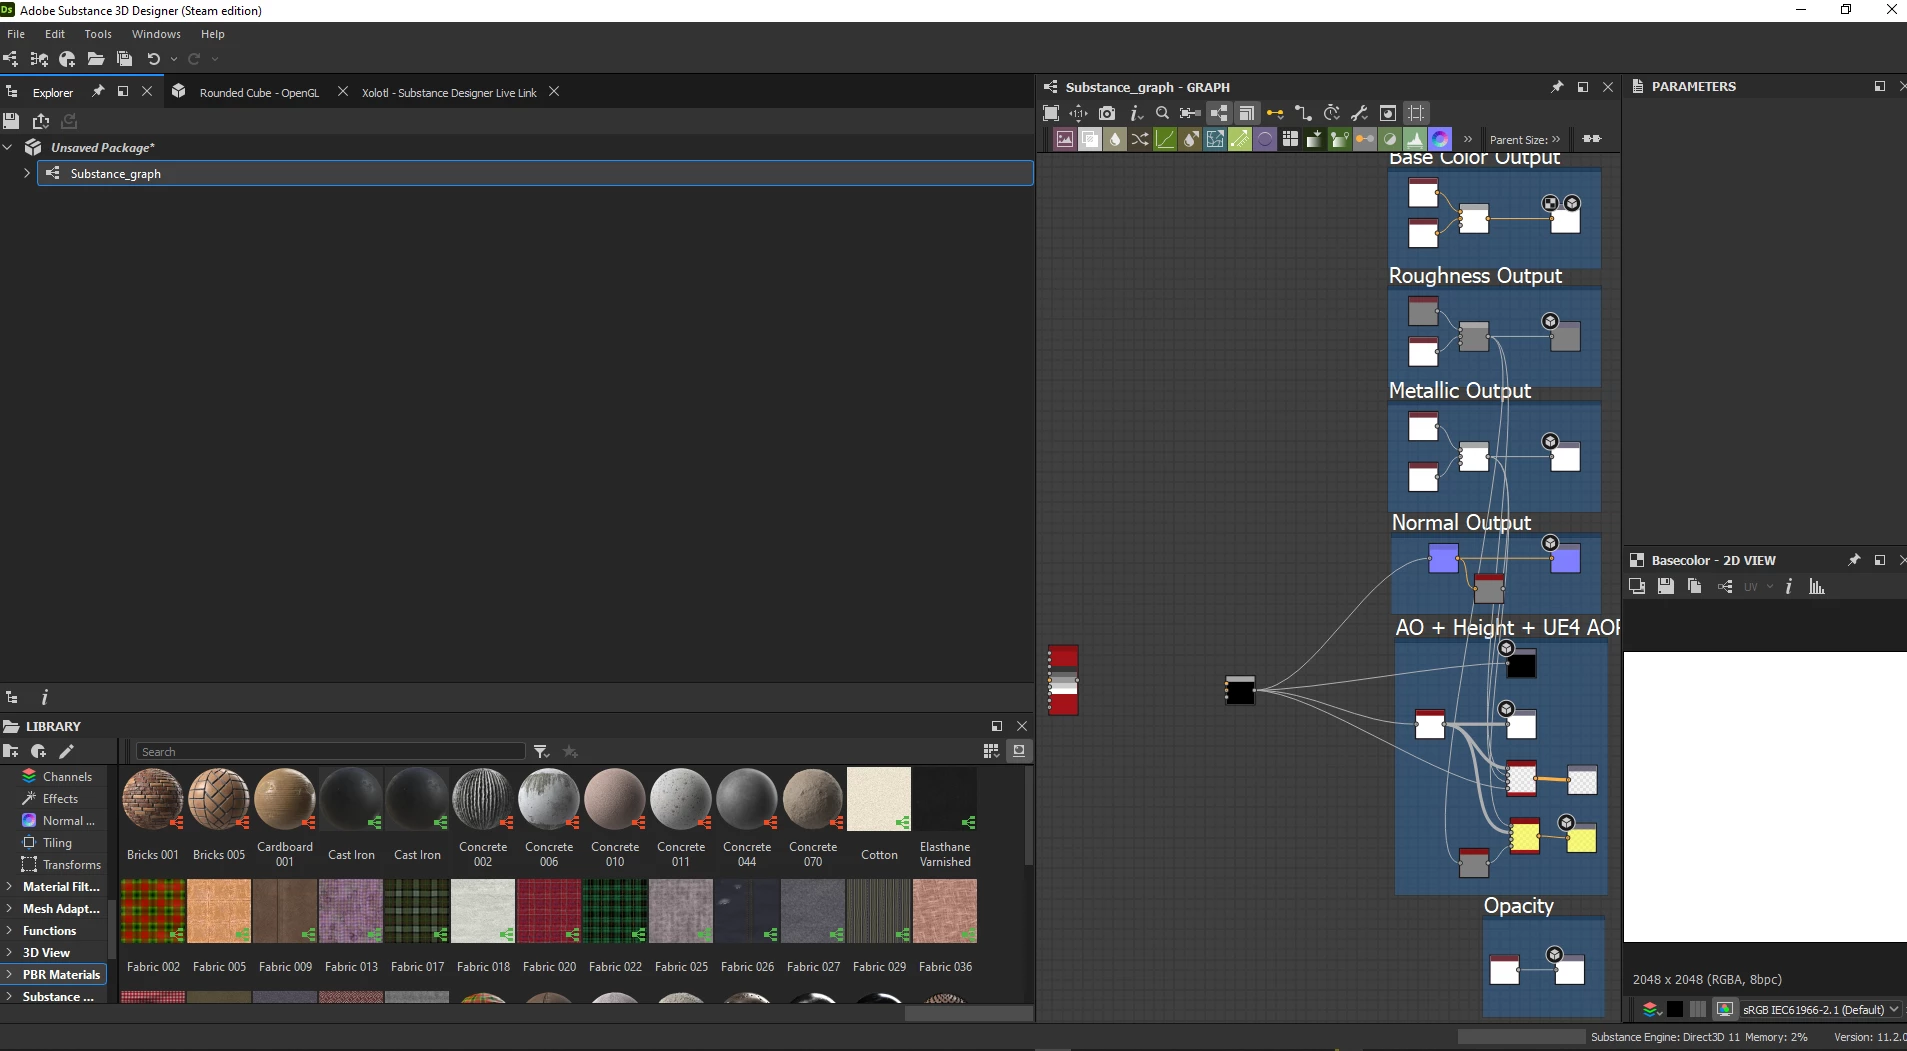Image resolution: width=1907 pixels, height=1051 pixels.
Task: Toggle graph grid snapping button
Action: tap(1416, 113)
